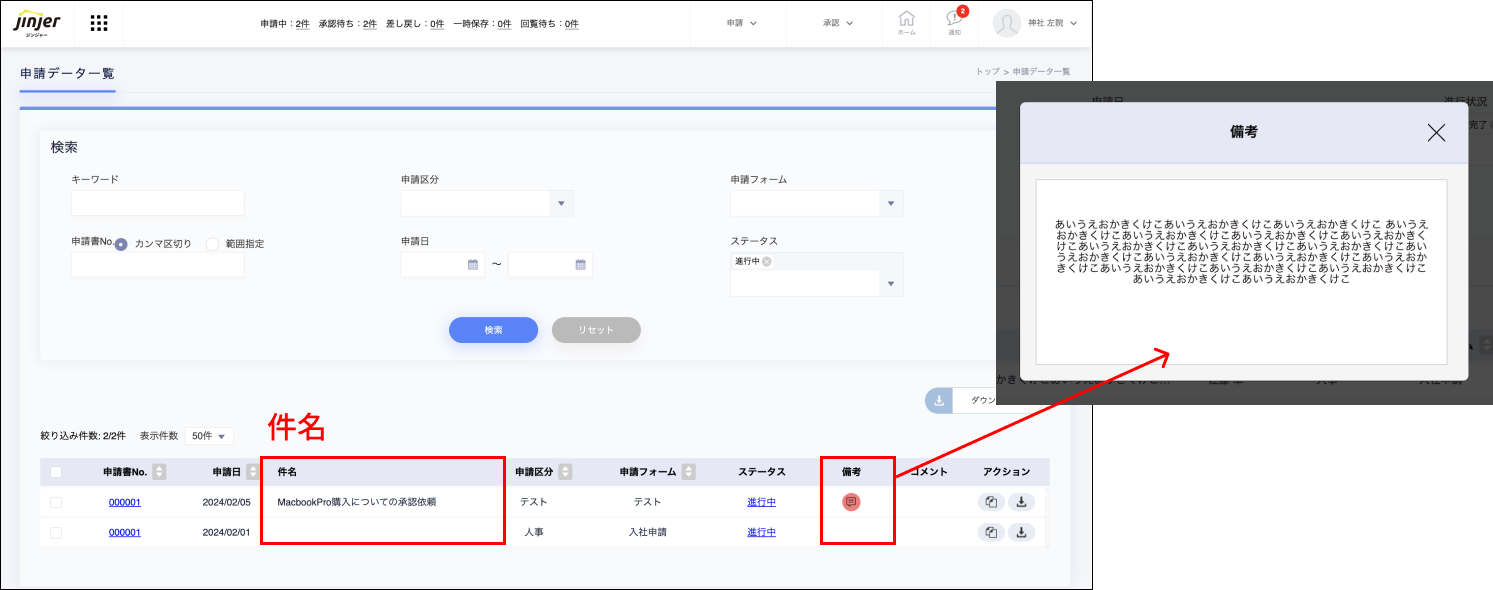Select the 範囲指定 radio button
This screenshot has height=590, width=1493.
pos(212,244)
